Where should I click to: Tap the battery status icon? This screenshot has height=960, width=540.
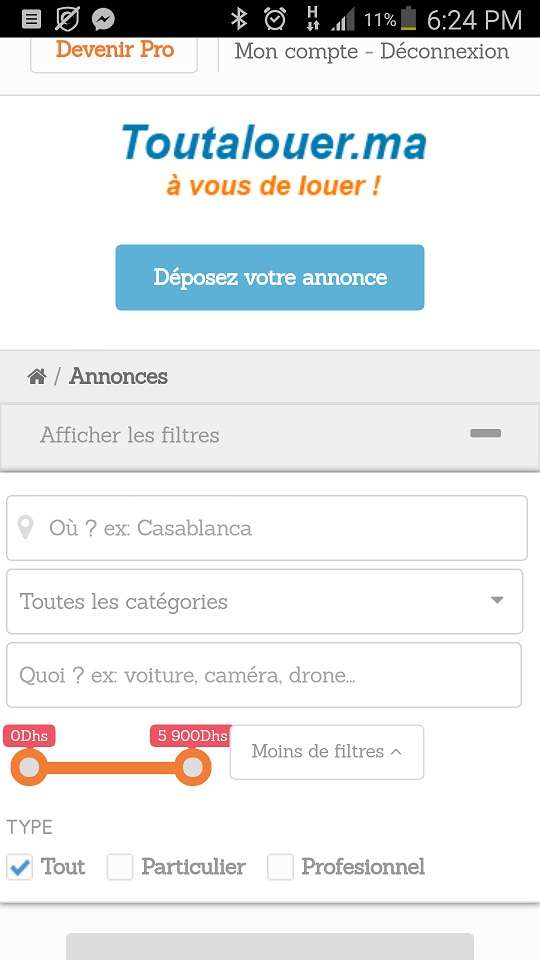pyautogui.click(x=408, y=20)
